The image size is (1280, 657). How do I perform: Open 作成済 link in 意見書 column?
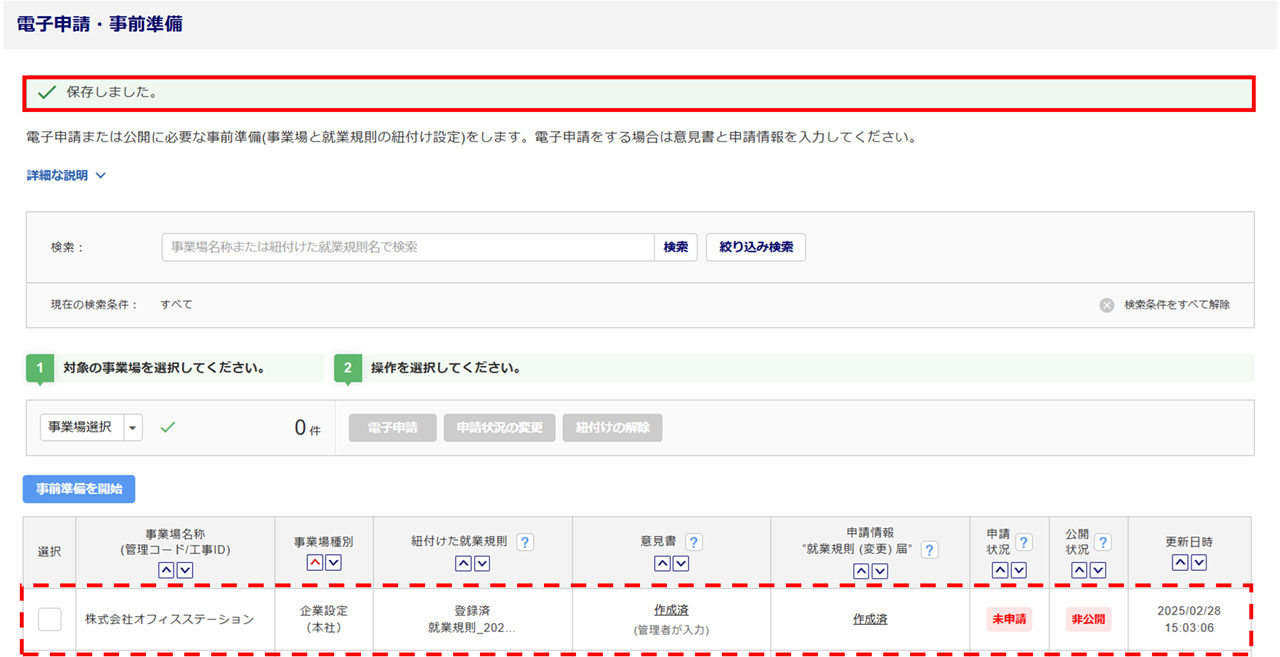[x=671, y=610]
